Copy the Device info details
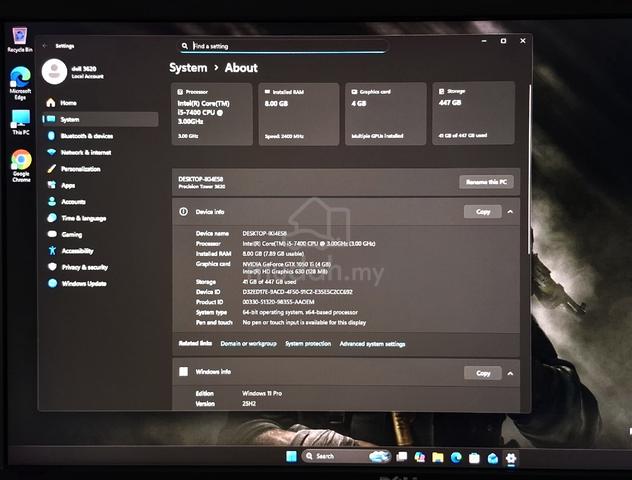Image resolution: width=632 pixels, height=480 pixels. pos(483,212)
